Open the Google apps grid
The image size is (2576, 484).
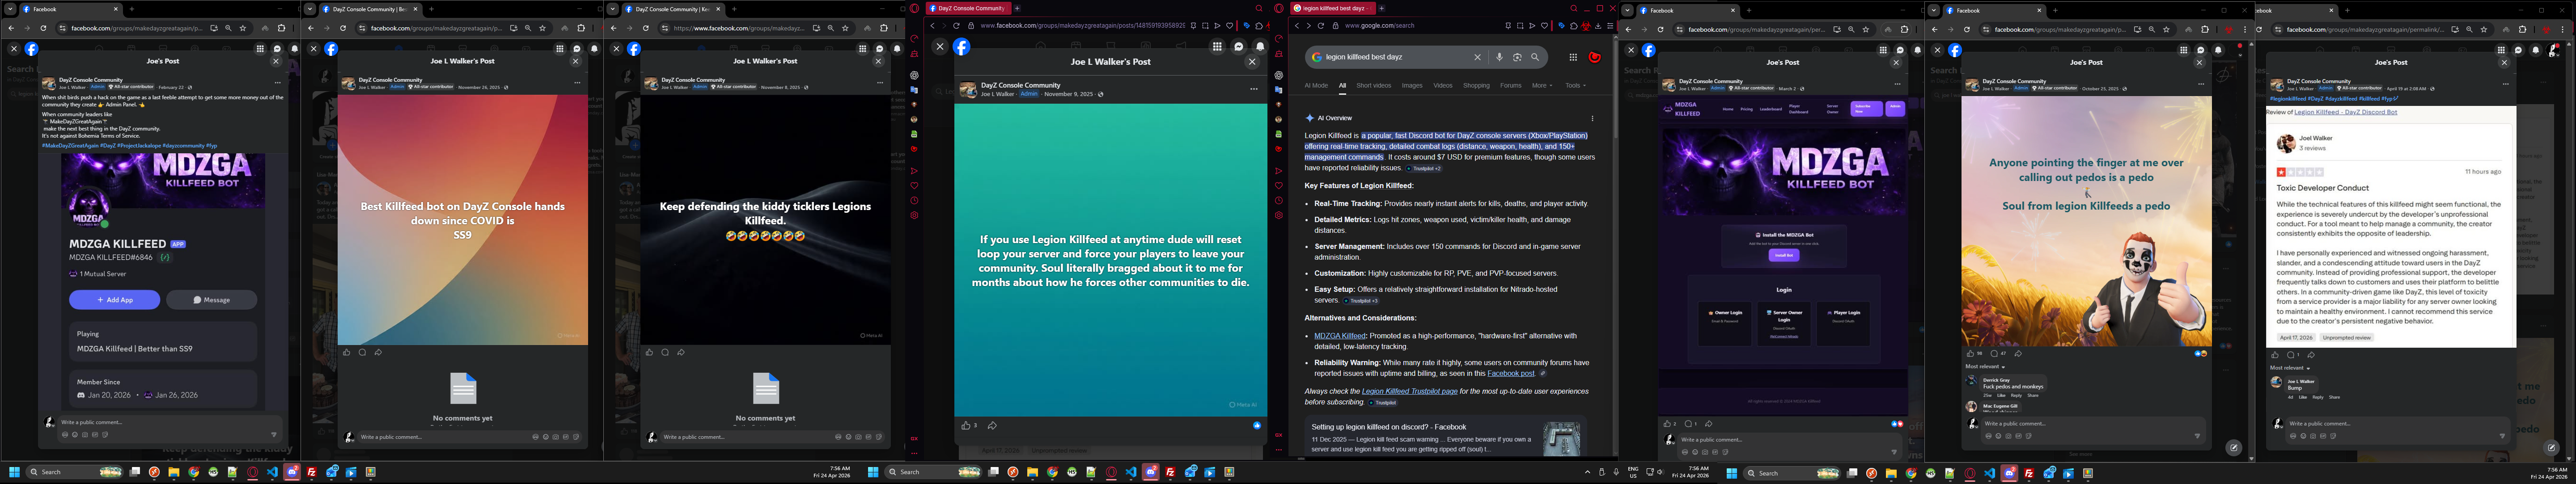pyautogui.click(x=1573, y=57)
